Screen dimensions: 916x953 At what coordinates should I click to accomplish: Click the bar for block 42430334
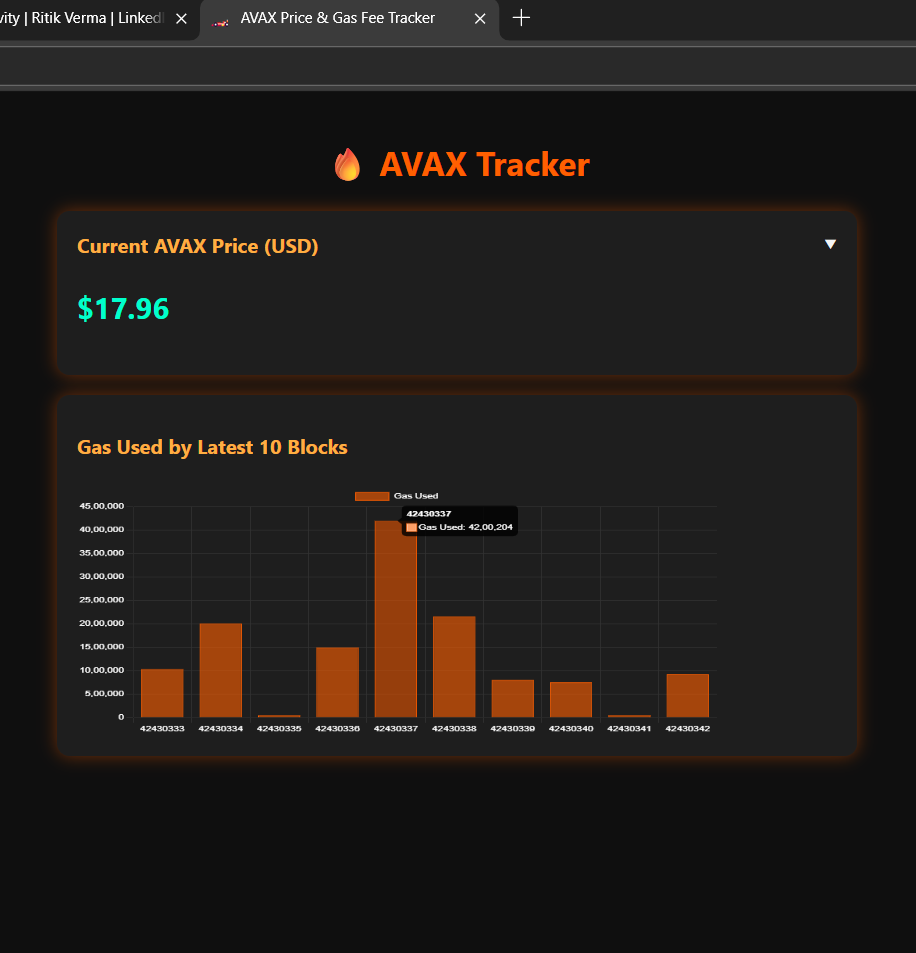[x=220, y=670]
